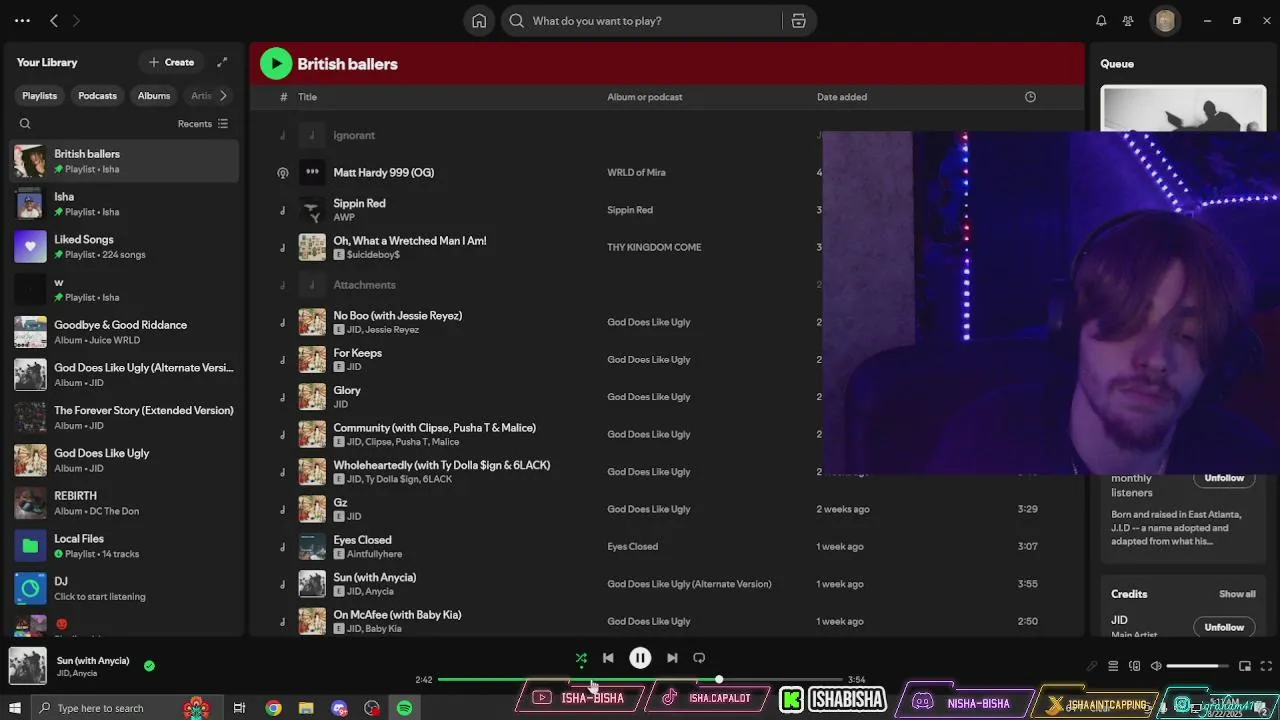Open Aintfullyhere artist link
The width and height of the screenshot is (1280, 720).
point(374,554)
